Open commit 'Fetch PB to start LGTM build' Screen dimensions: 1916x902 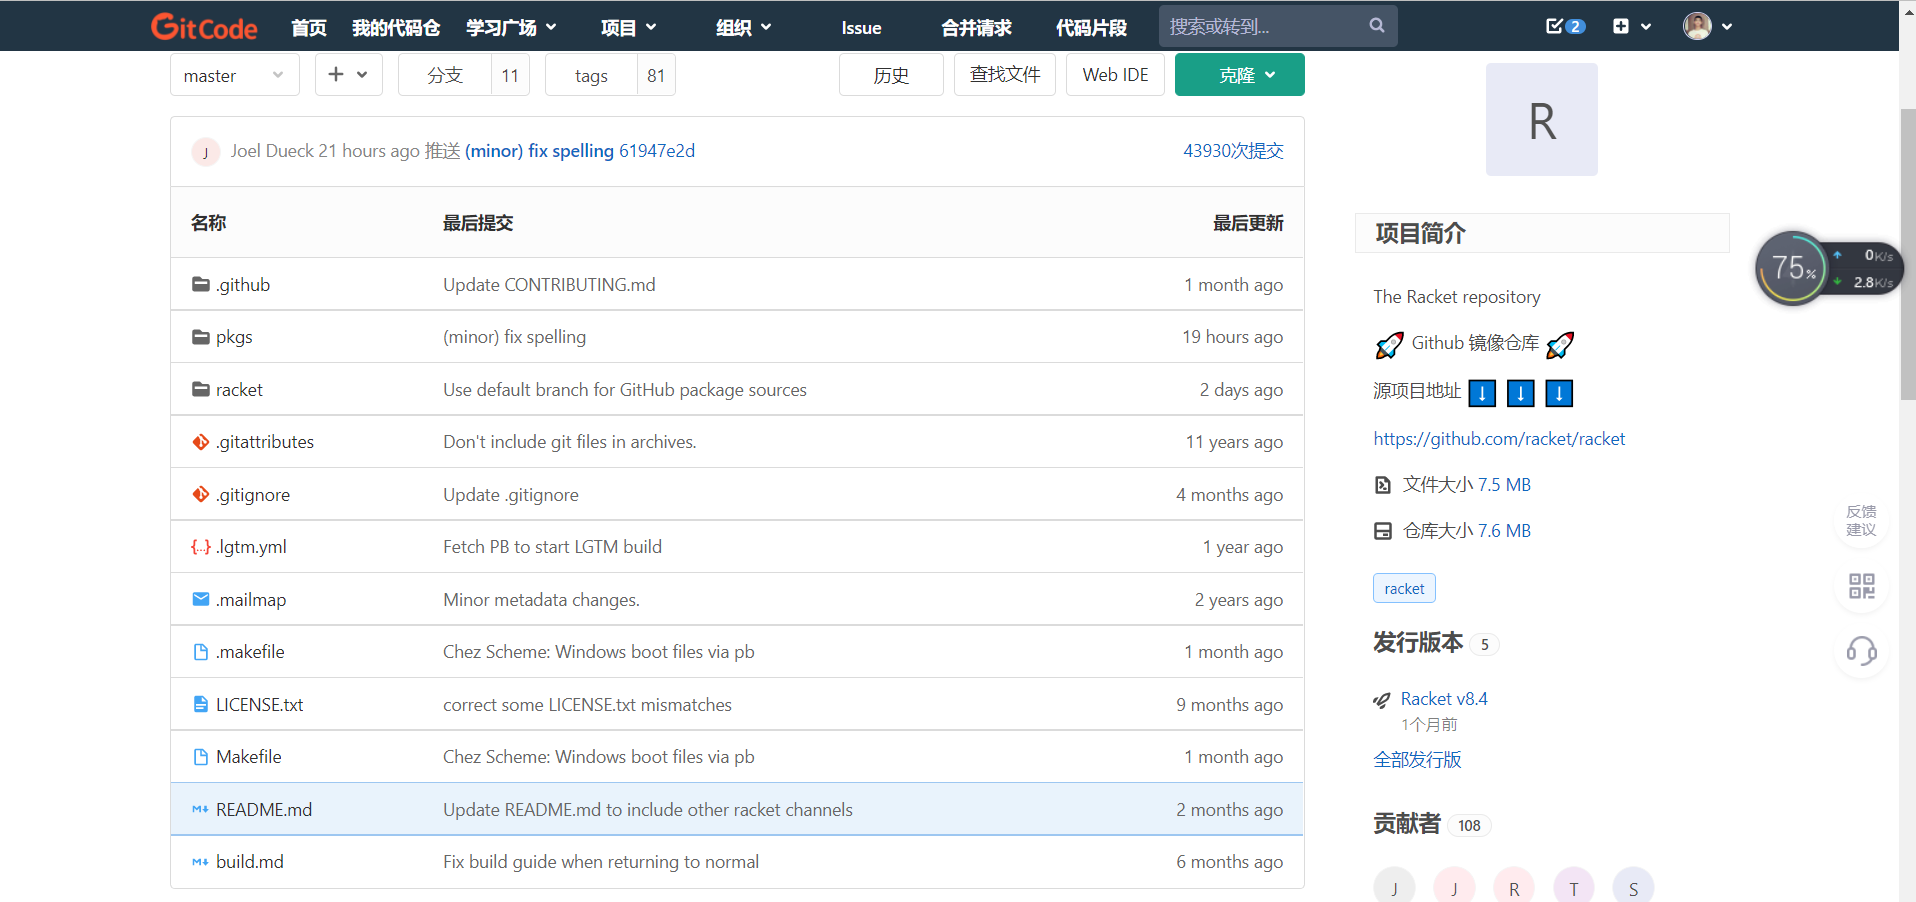552,547
